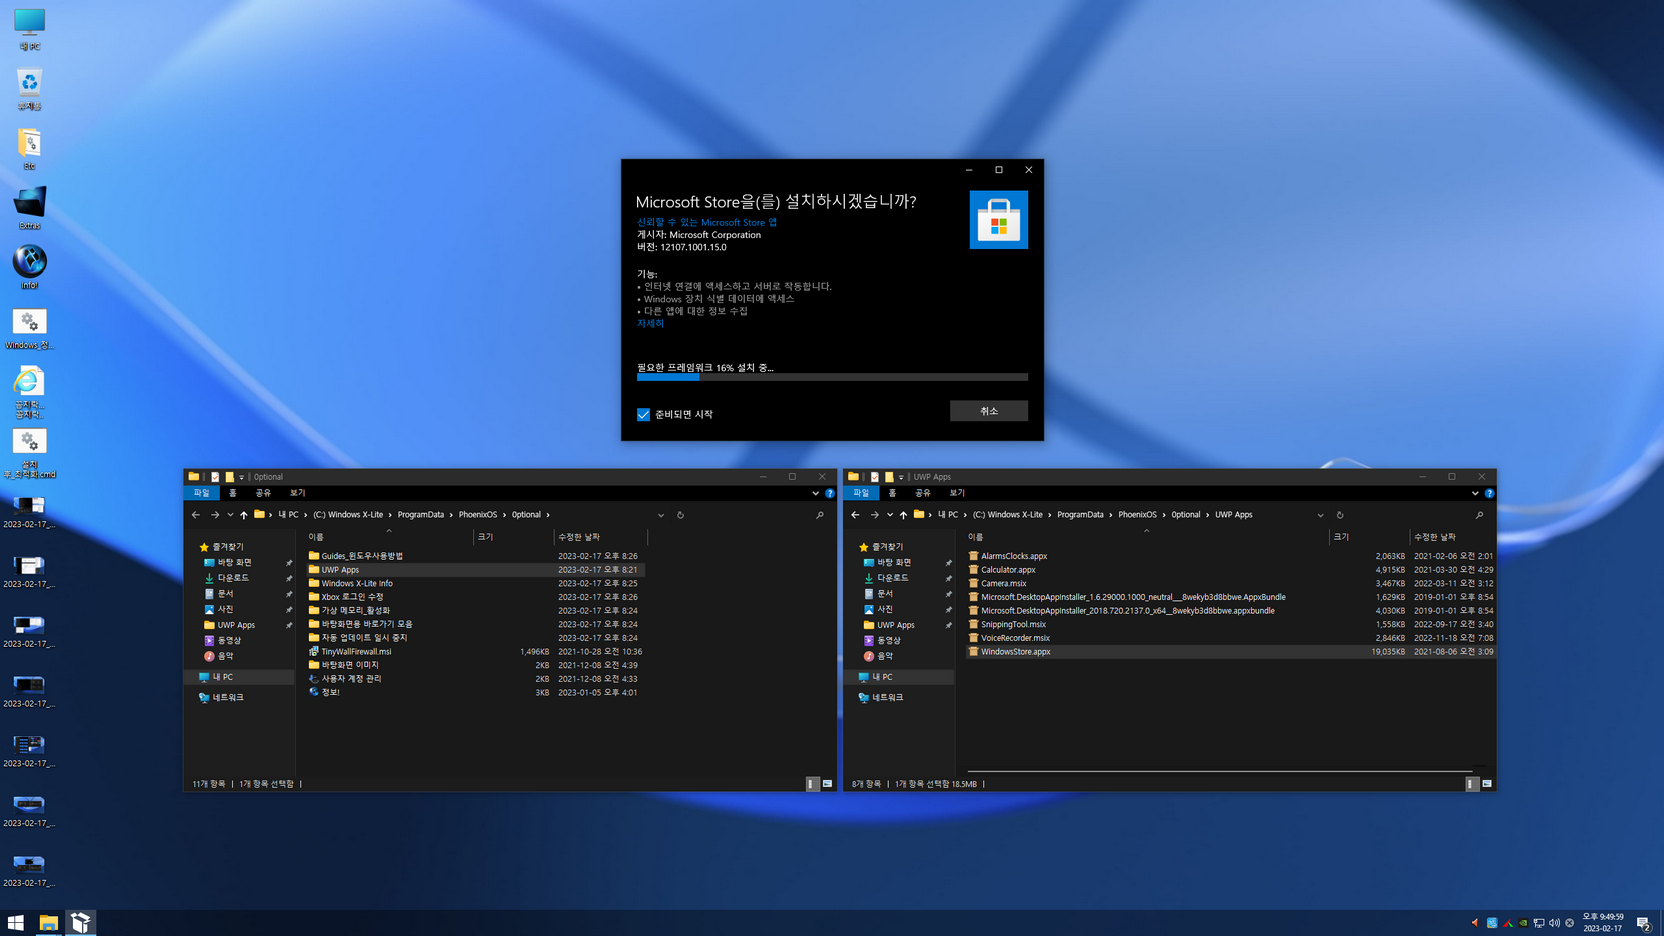Switch to large icons view in UWP Apps window
This screenshot has width=1664, height=936.
click(1487, 784)
